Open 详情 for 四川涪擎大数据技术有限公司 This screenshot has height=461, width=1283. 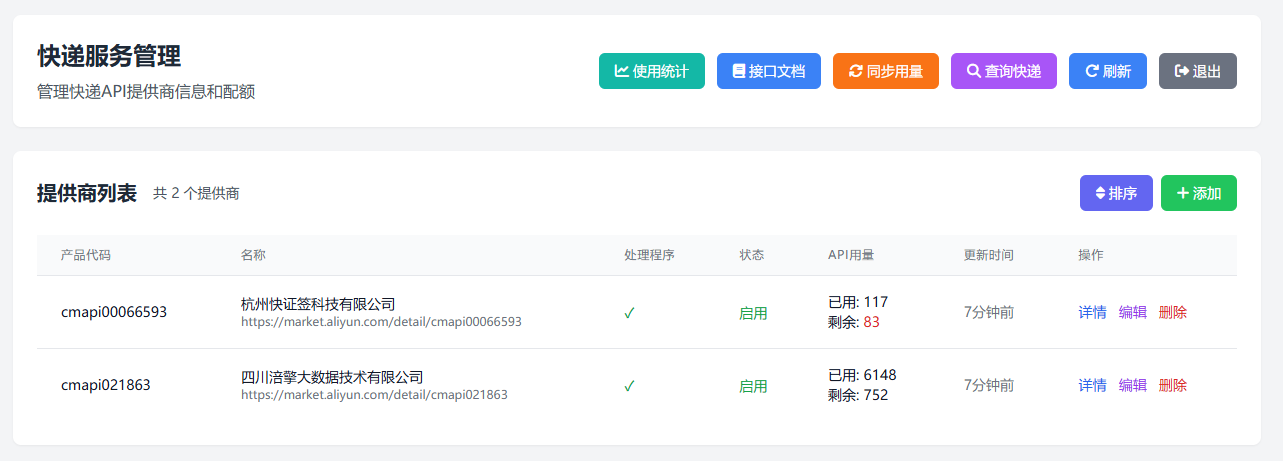point(1092,385)
